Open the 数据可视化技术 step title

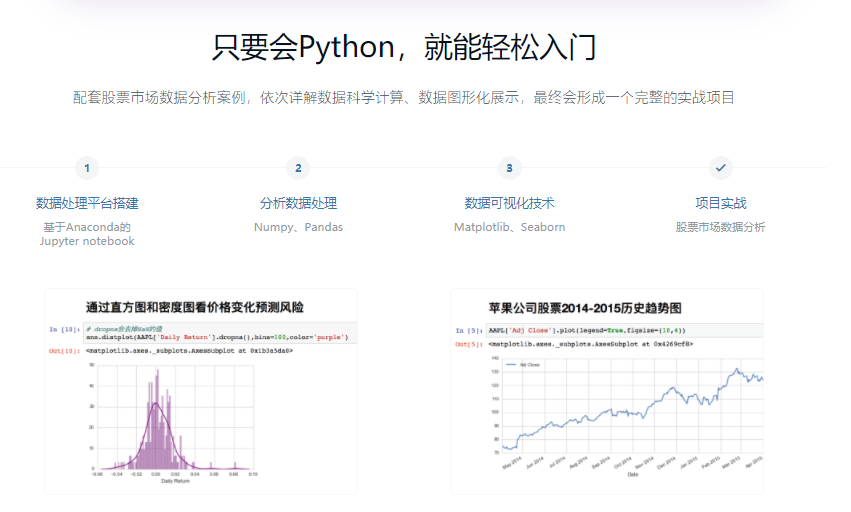click(509, 203)
